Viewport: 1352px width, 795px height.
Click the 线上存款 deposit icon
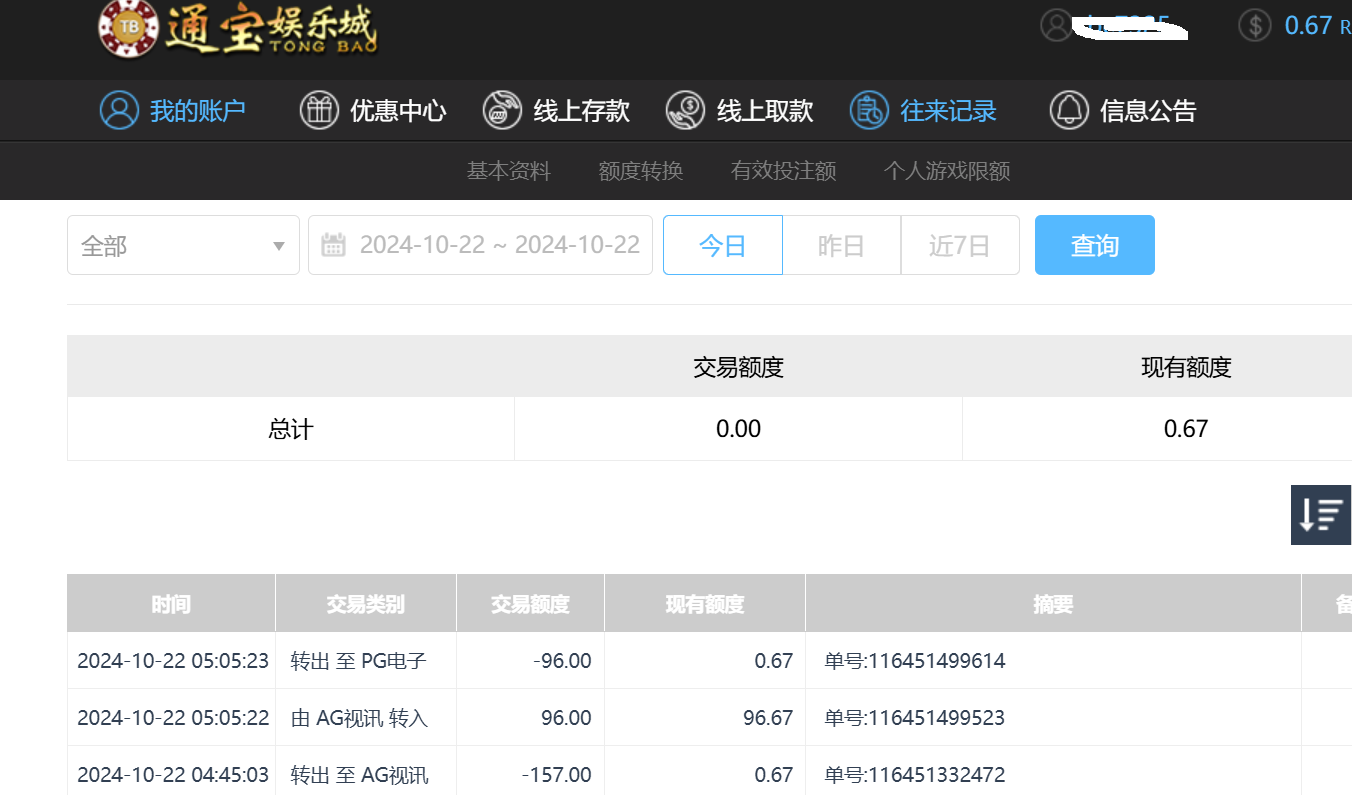pyautogui.click(x=502, y=110)
